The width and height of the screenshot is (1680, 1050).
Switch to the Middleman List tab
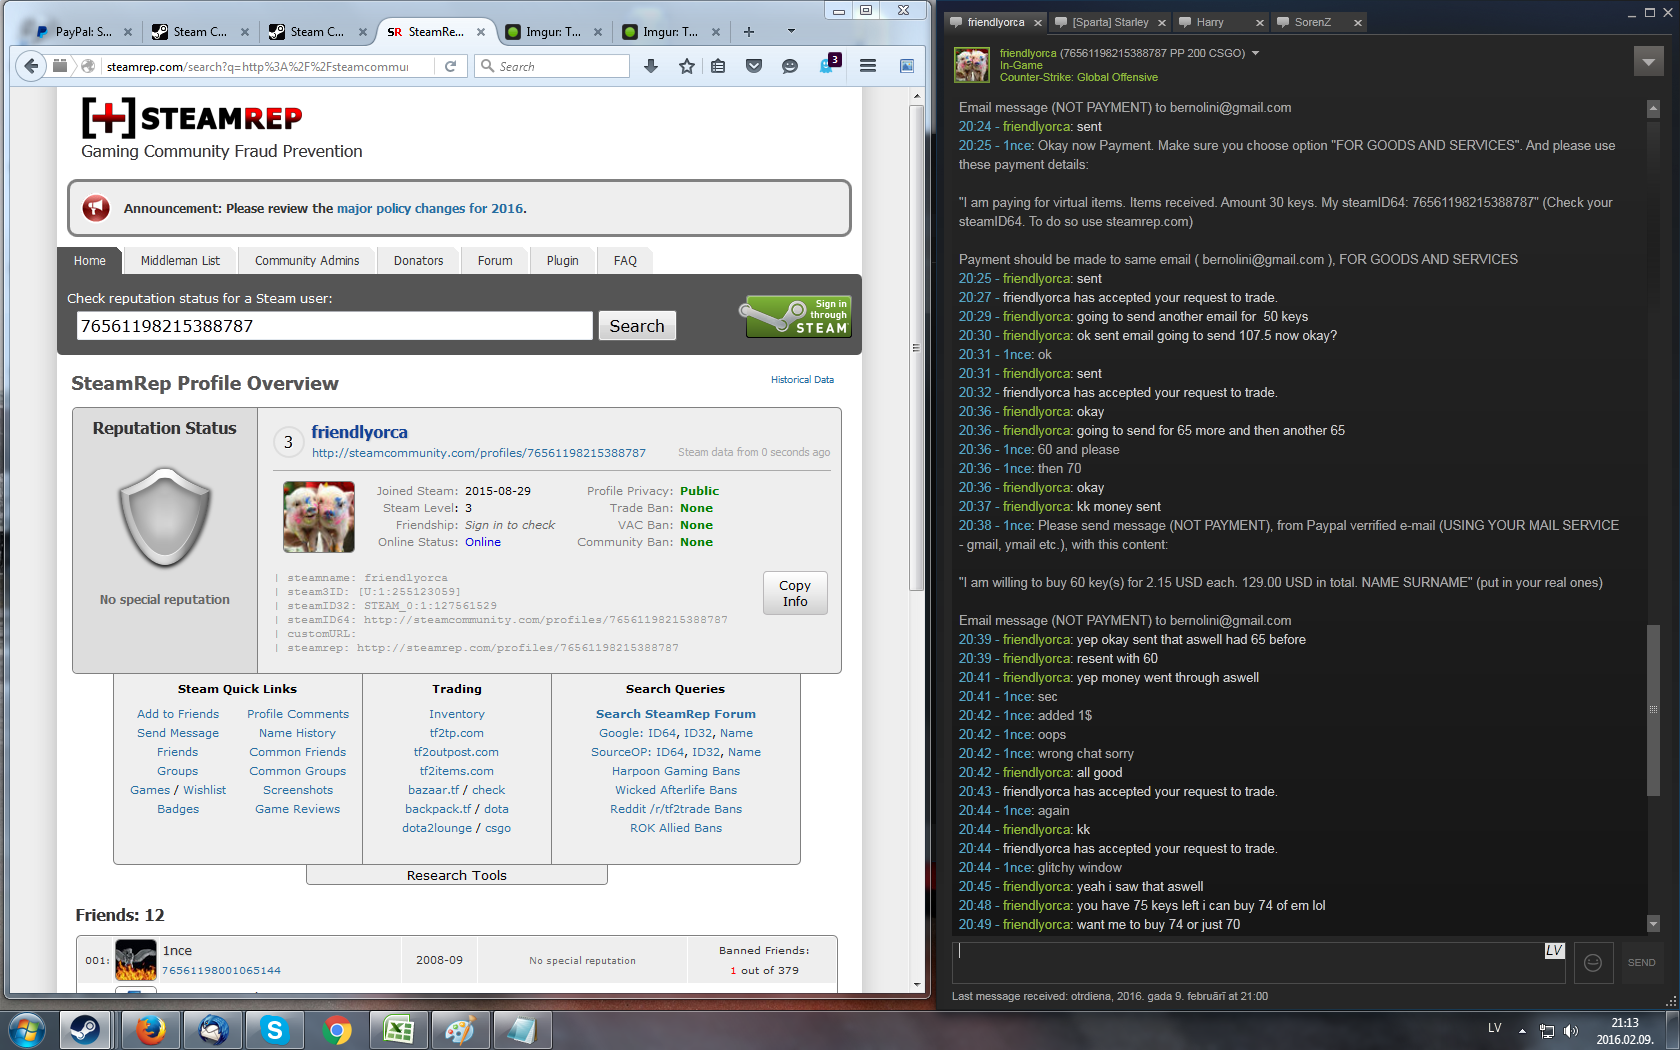(180, 260)
